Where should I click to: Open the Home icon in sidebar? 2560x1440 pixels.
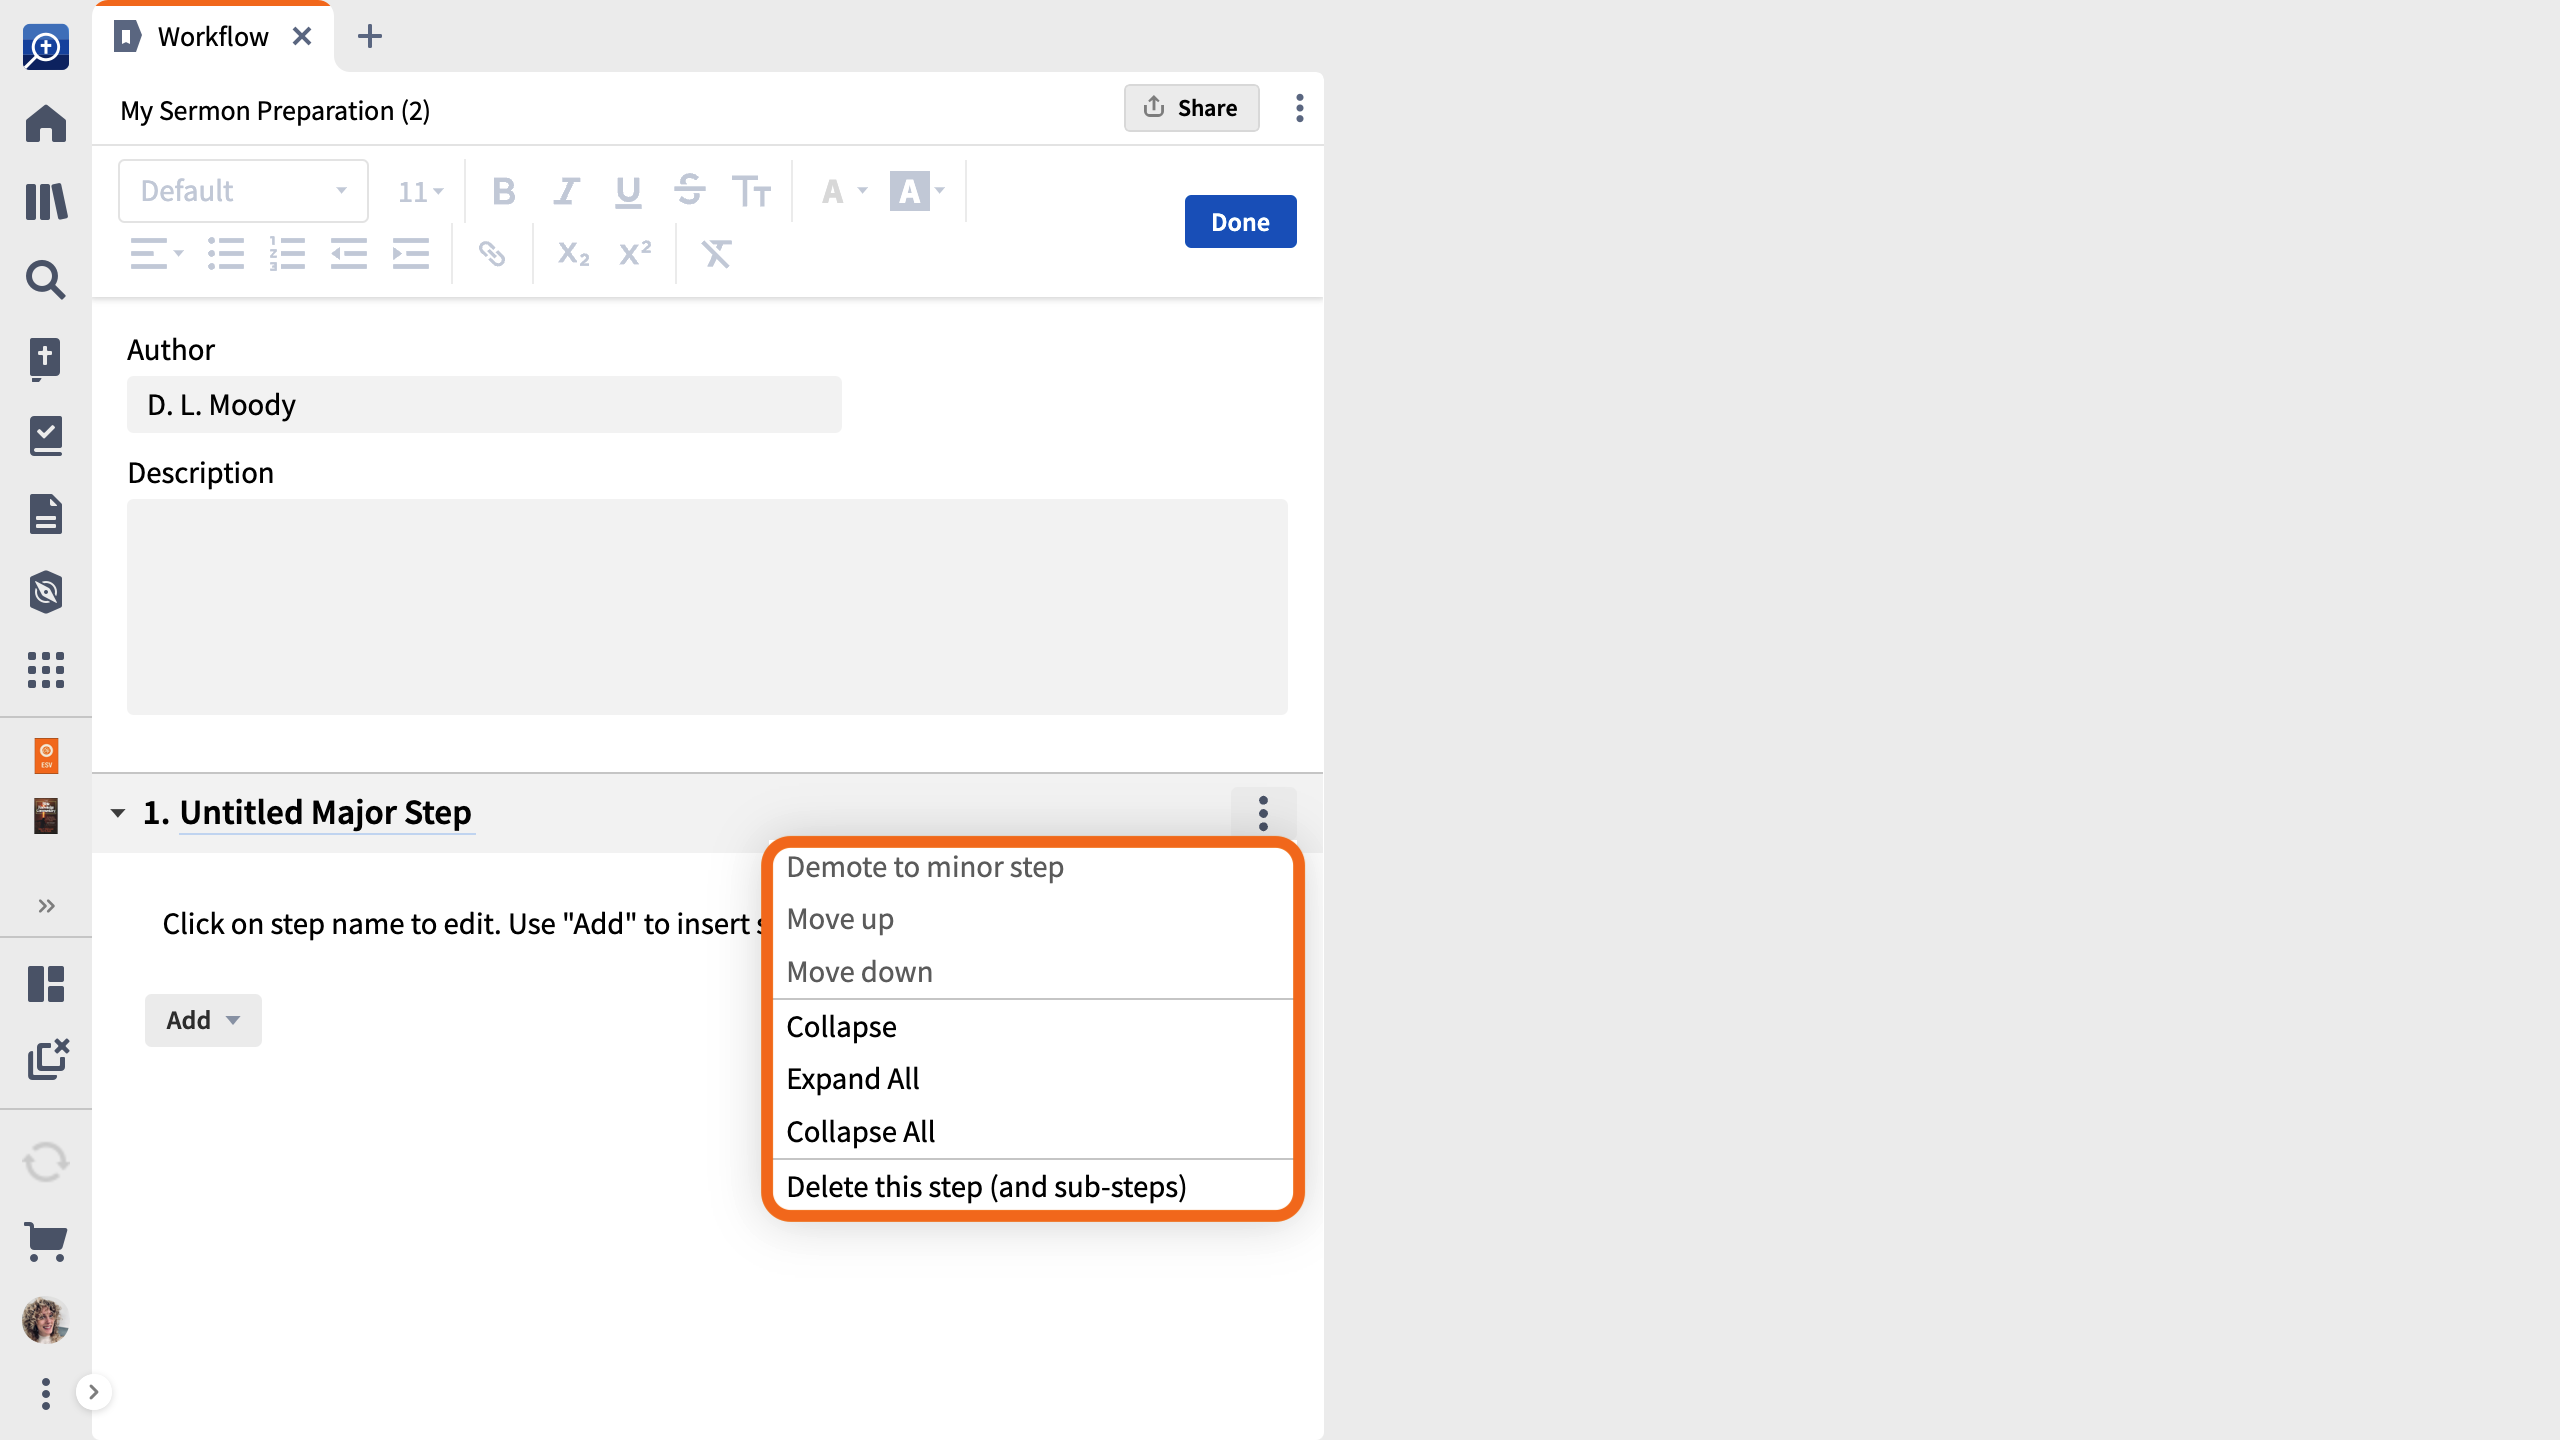point(46,124)
